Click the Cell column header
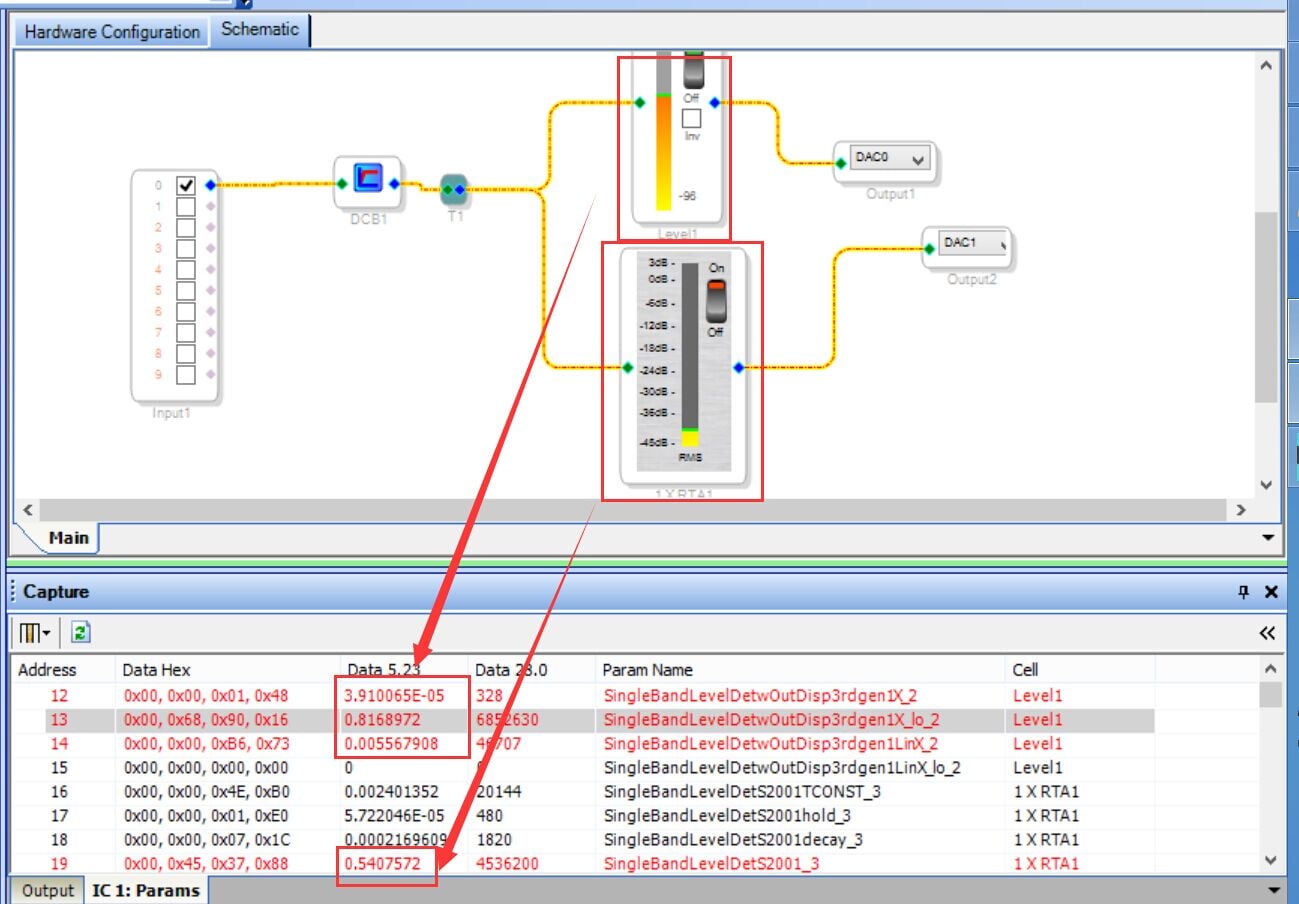The image size is (1299, 904). click(1080, 670)
